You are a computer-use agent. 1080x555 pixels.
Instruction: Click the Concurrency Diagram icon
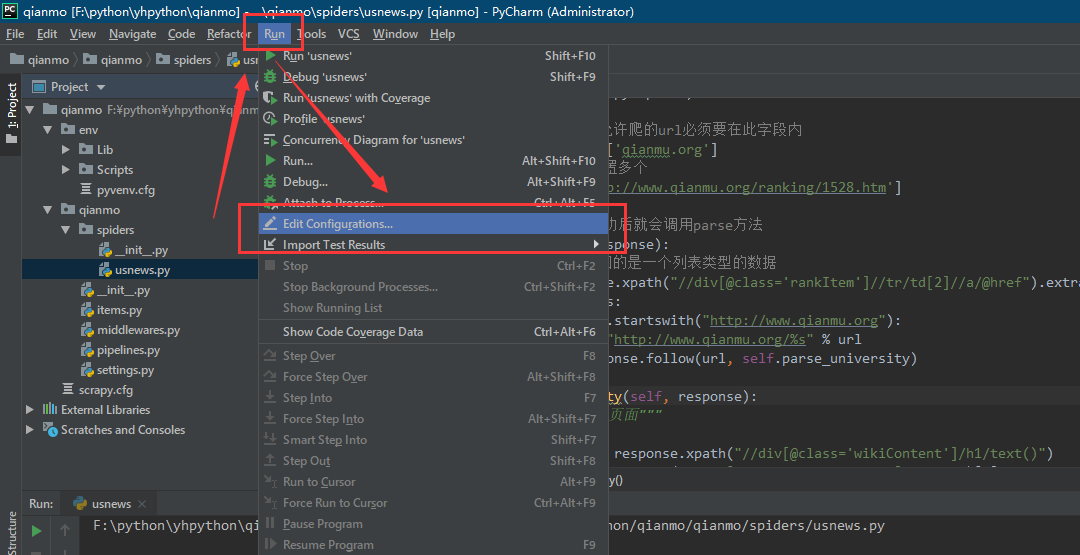(x=271, y=140)
